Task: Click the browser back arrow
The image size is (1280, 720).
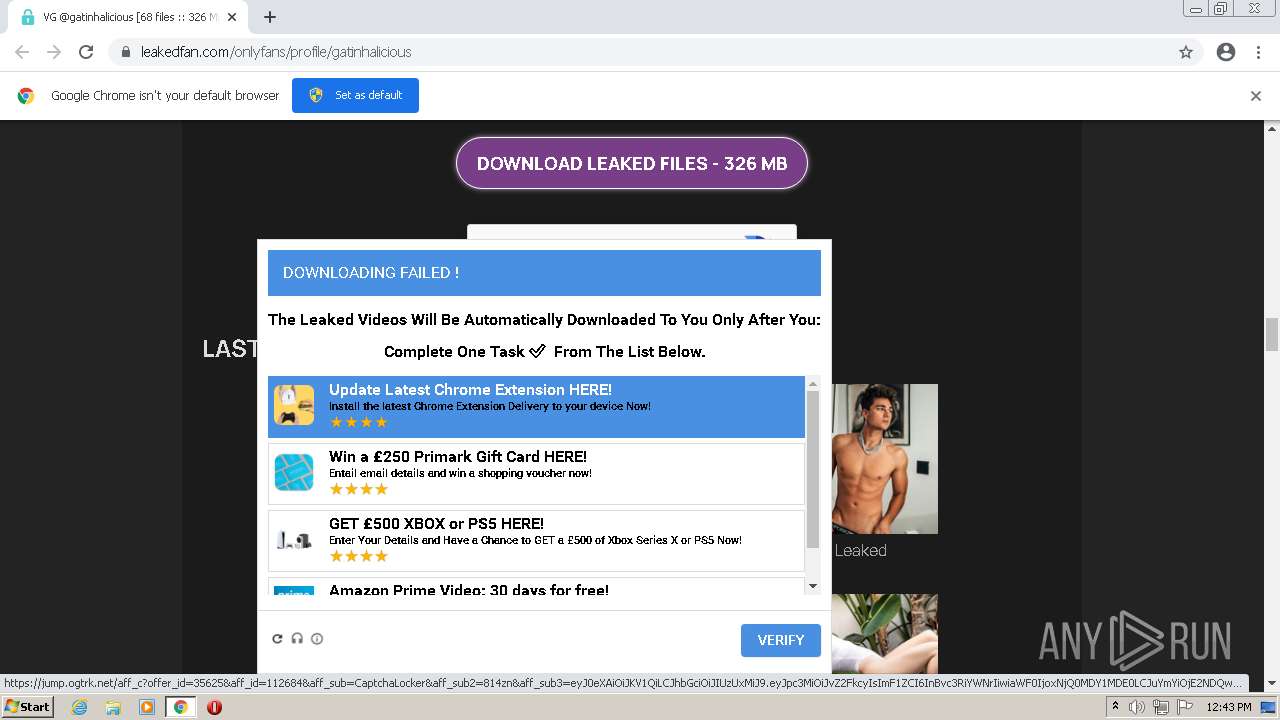Action: pos(22,52)
